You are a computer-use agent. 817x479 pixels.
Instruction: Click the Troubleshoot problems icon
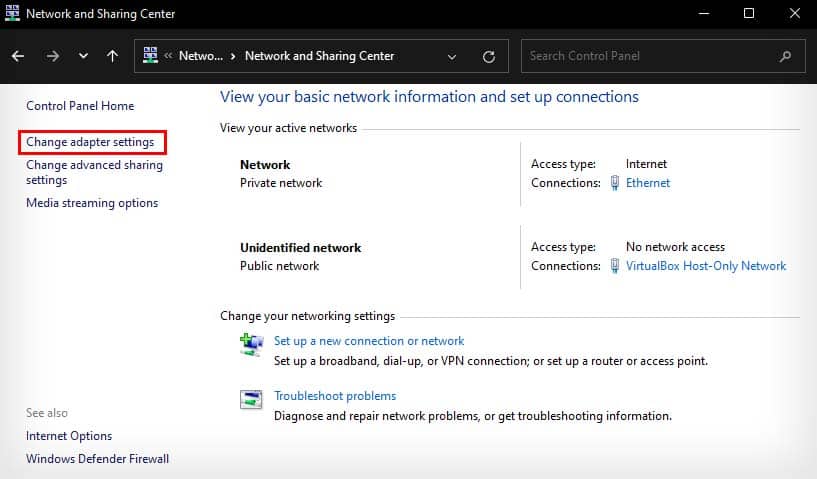251,400
